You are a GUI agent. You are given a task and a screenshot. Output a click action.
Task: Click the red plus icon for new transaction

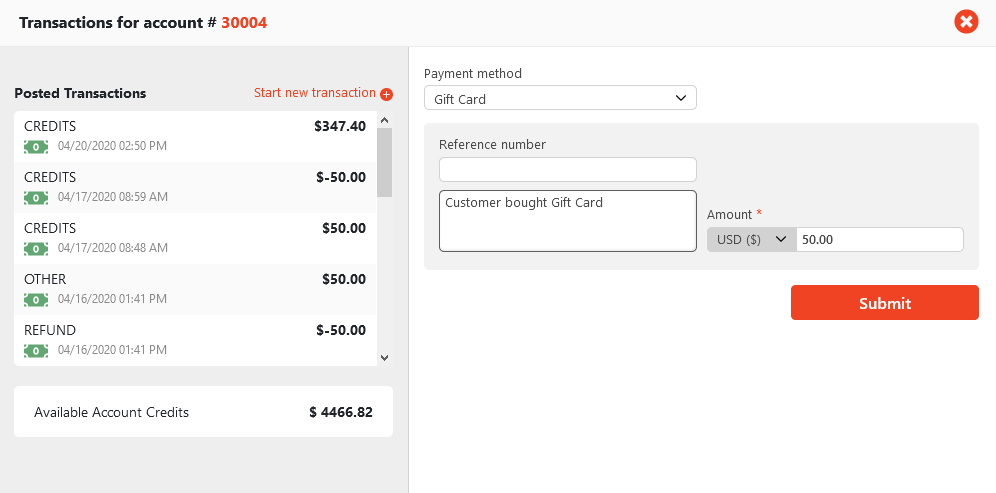(386, 94)
